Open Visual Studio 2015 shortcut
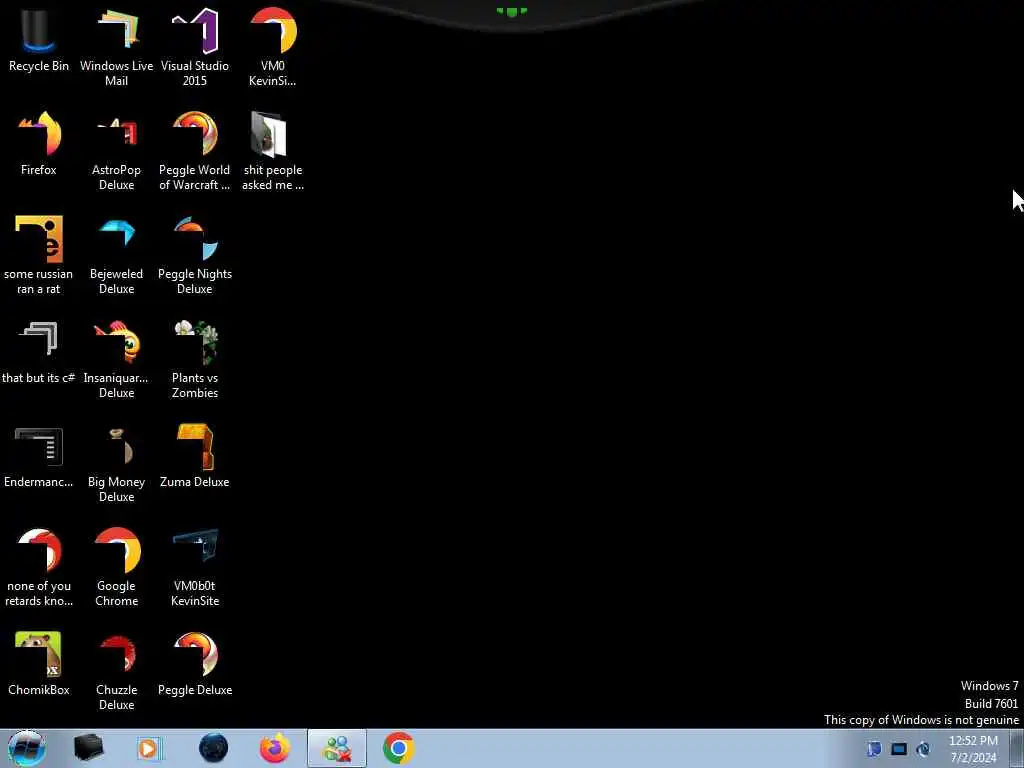This screenshot has height=768, width=1024. 195,47
